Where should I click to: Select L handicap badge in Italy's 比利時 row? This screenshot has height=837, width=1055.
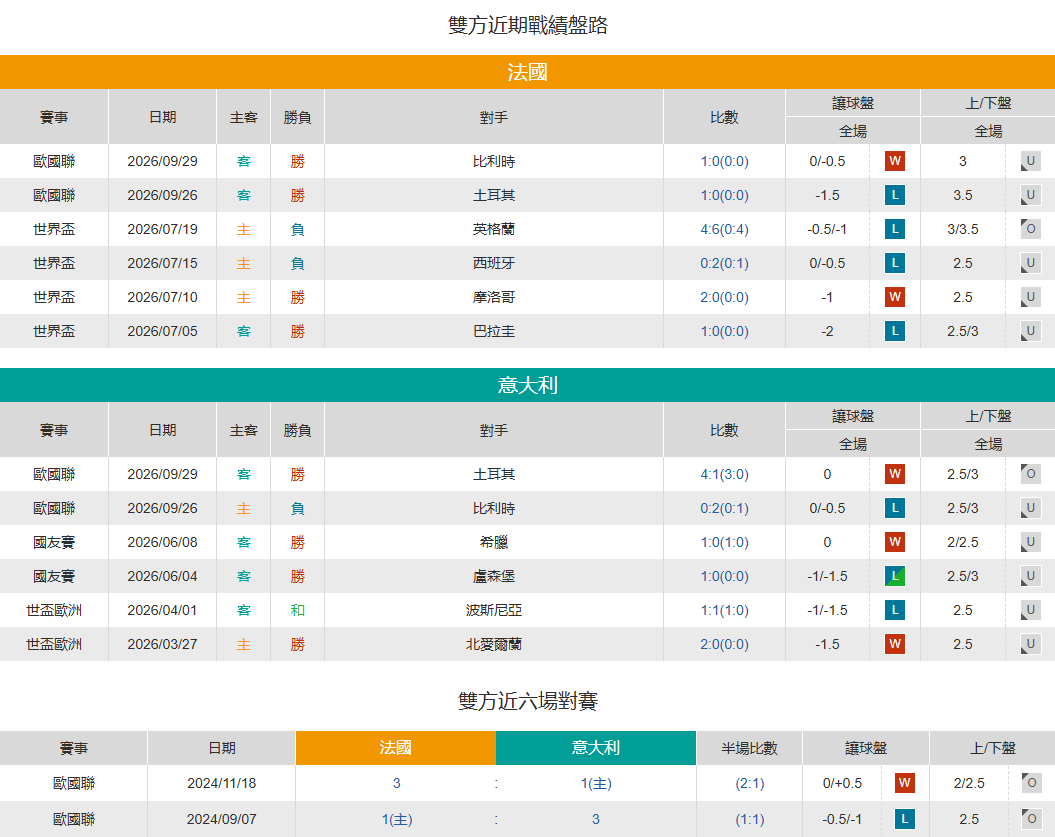pos(894,508)
